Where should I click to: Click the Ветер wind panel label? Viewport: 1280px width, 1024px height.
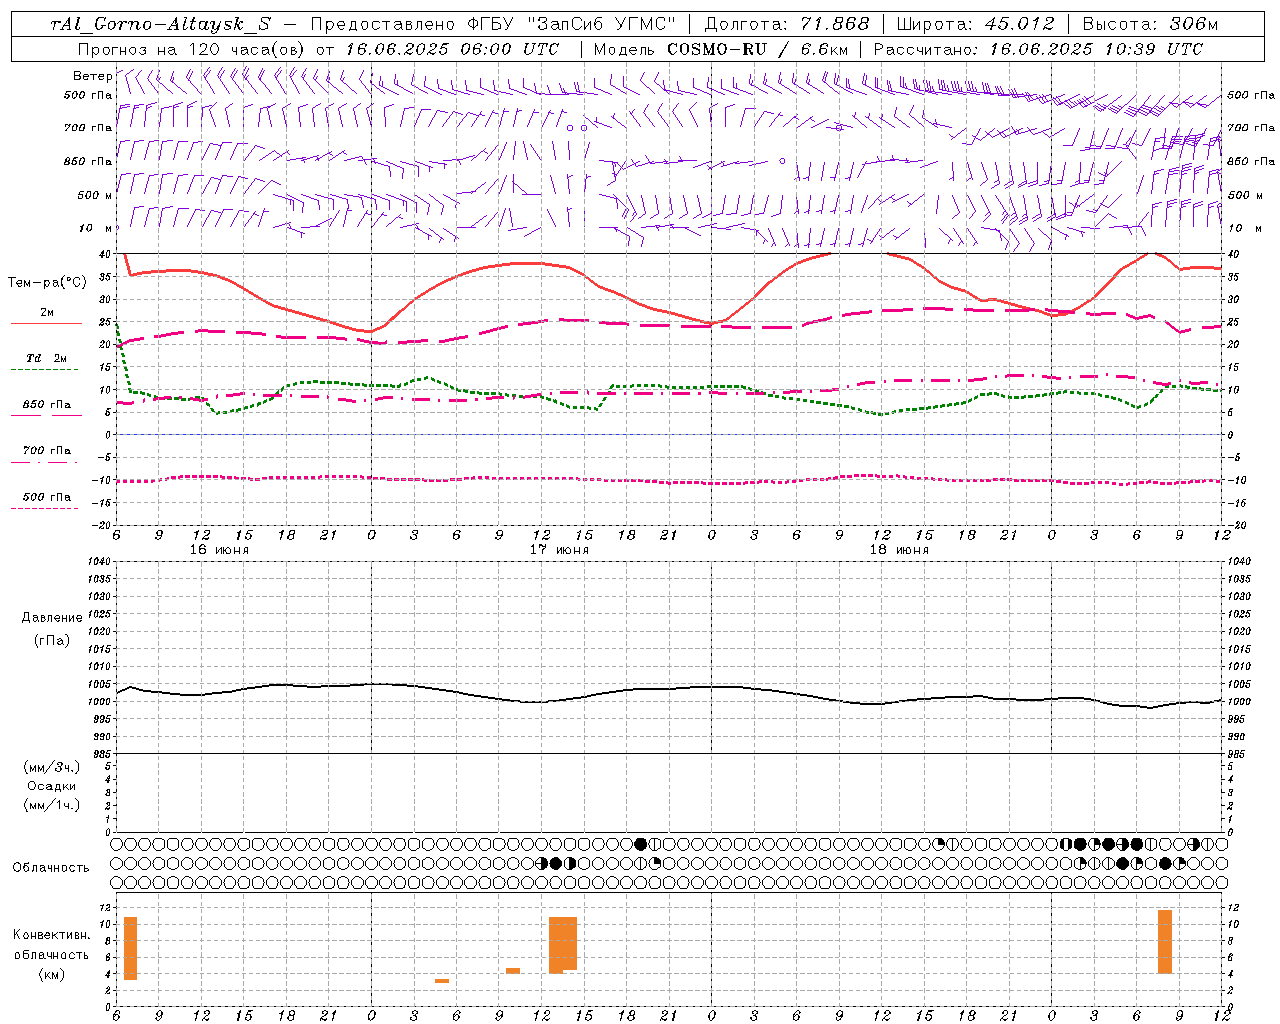[92, 76]
